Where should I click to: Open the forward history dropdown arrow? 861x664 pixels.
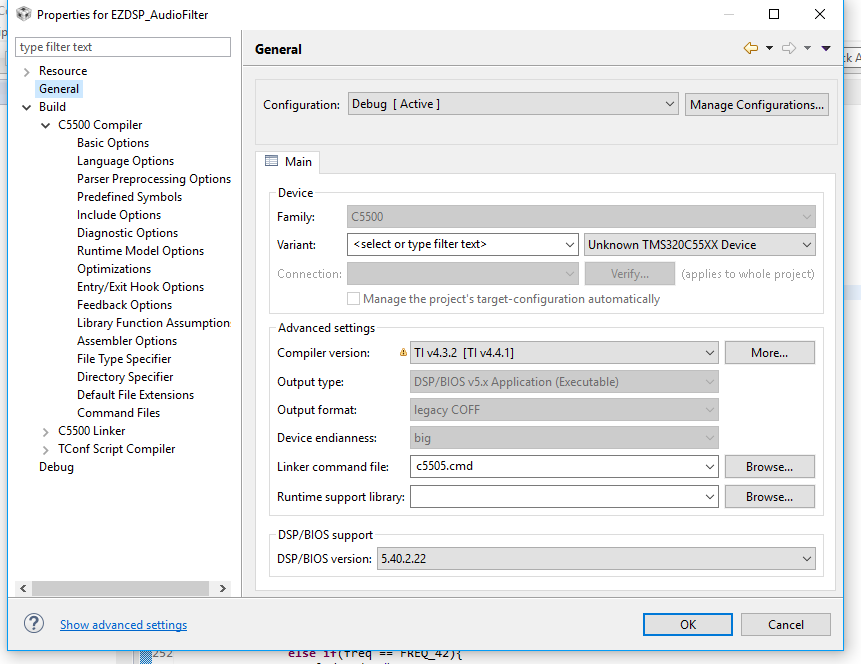tap(807, 48)
